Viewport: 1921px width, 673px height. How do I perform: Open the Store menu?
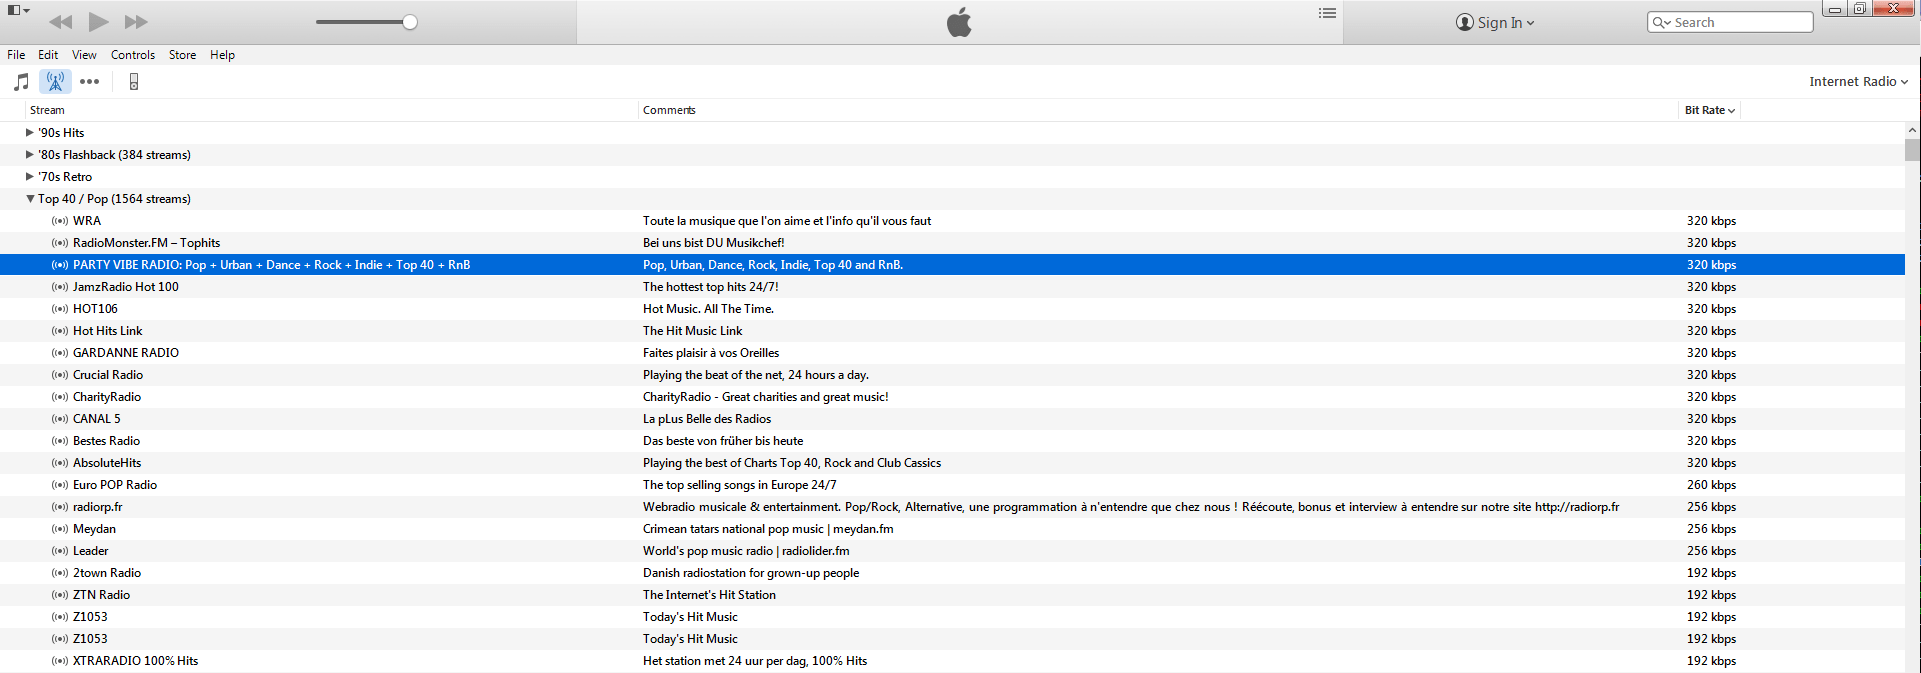182,55
